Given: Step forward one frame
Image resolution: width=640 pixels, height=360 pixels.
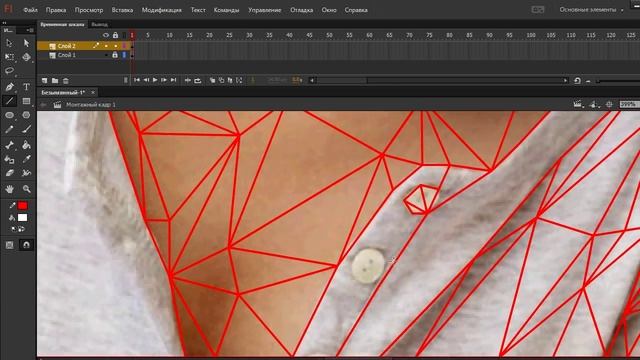Looking at the screenshot, I should [x=164, y=80].
